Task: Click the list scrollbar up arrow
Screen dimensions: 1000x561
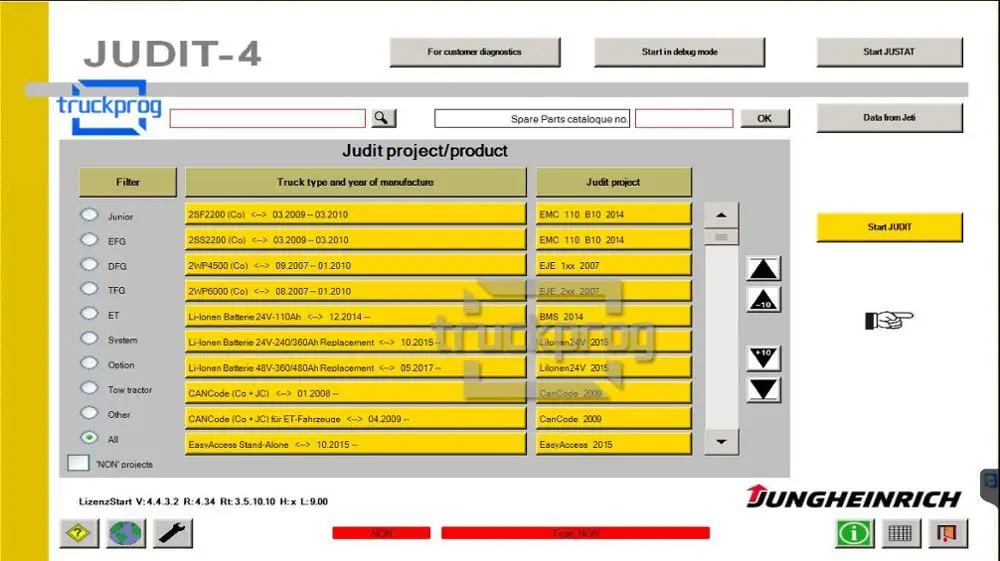Action: [721, 215]
